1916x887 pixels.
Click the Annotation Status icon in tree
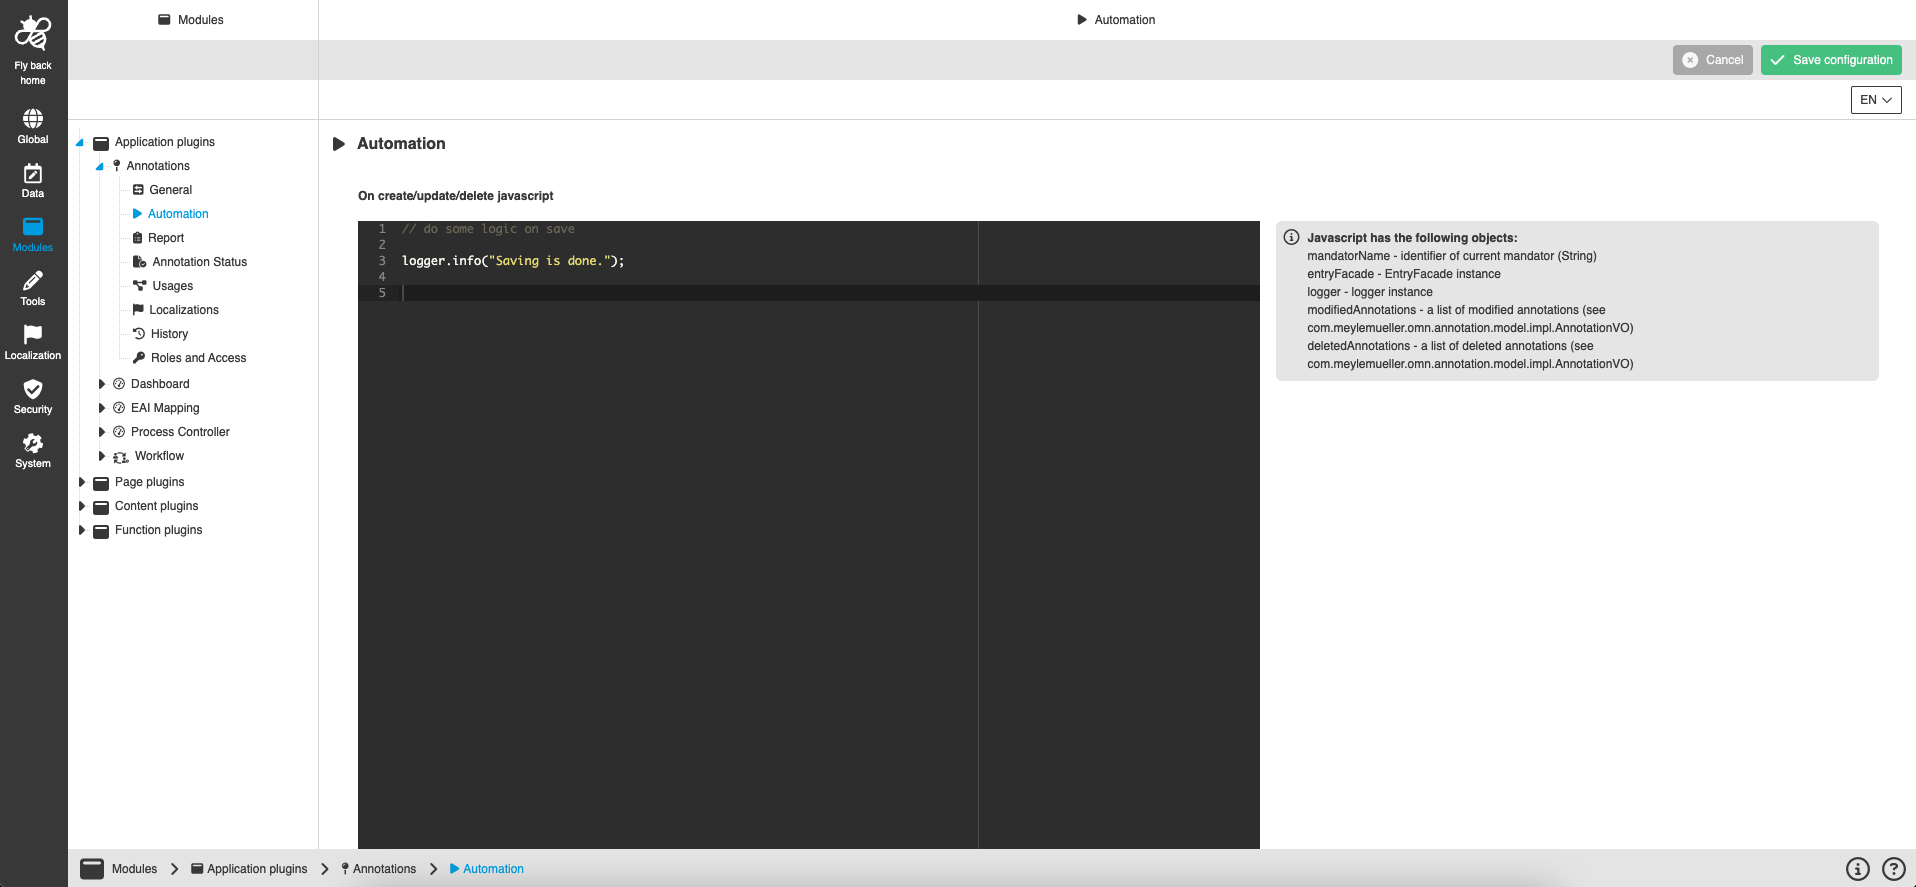tap(140, 262)
